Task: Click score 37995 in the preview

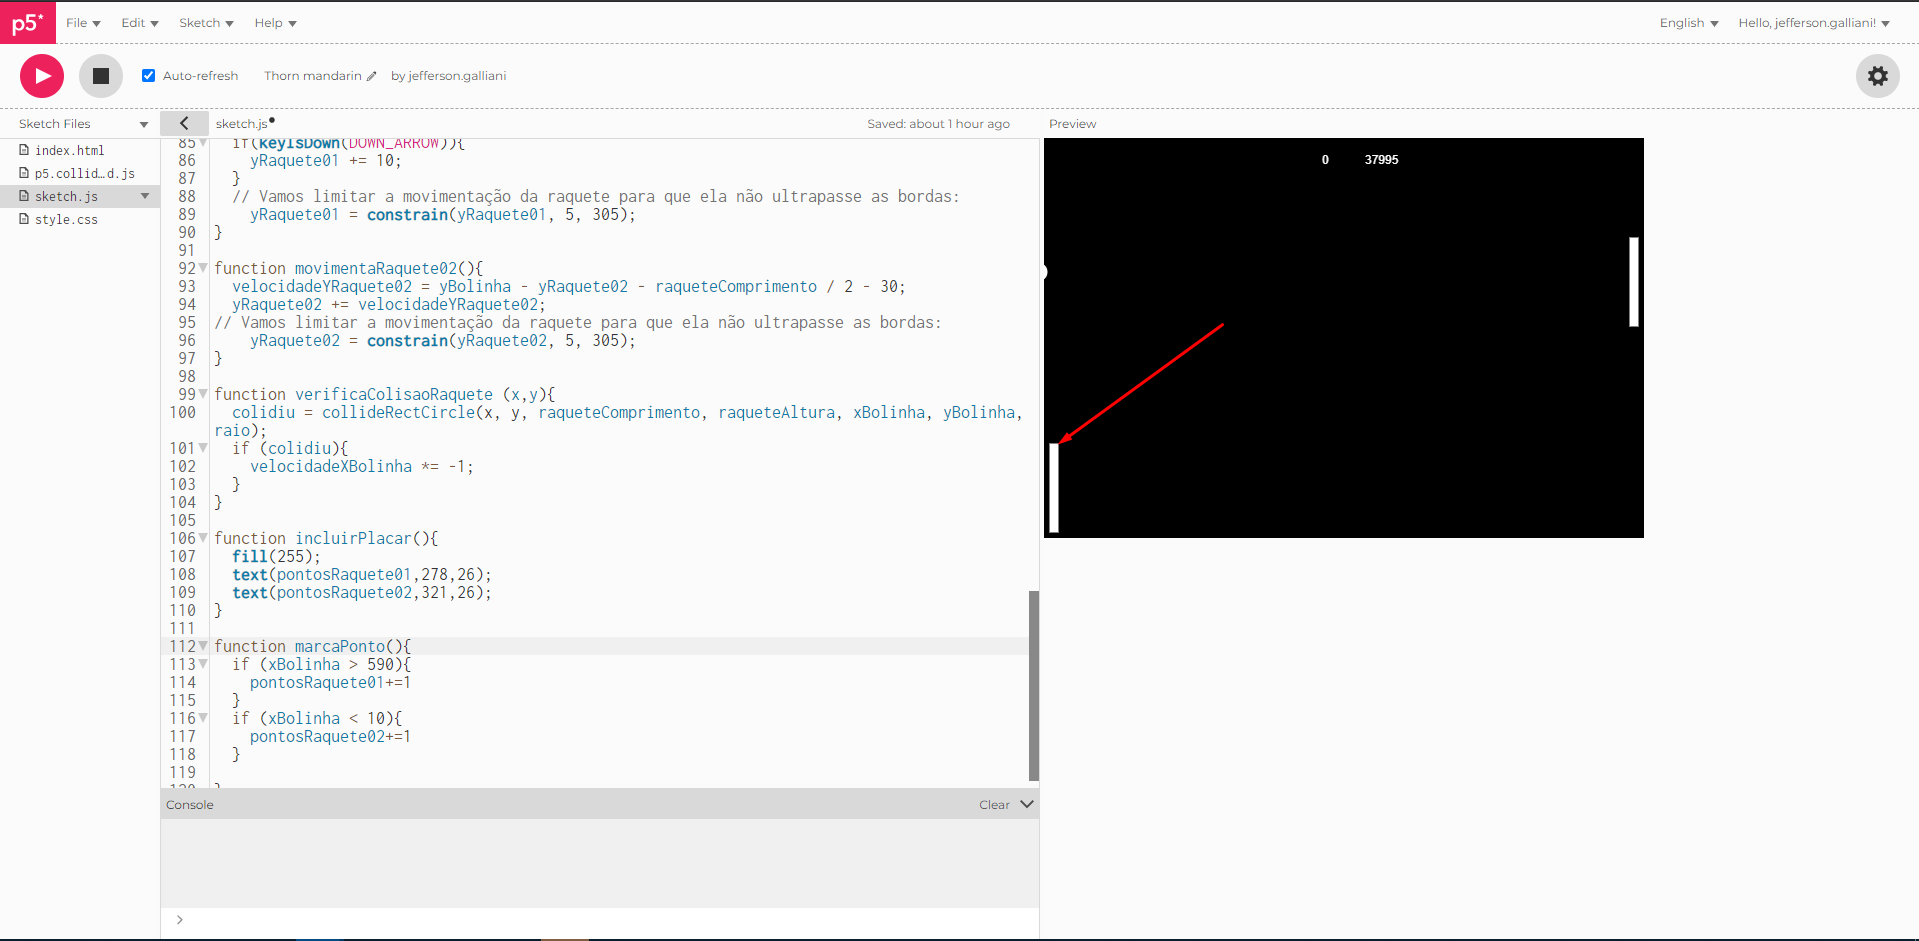Action: (x=1381, y=160)
